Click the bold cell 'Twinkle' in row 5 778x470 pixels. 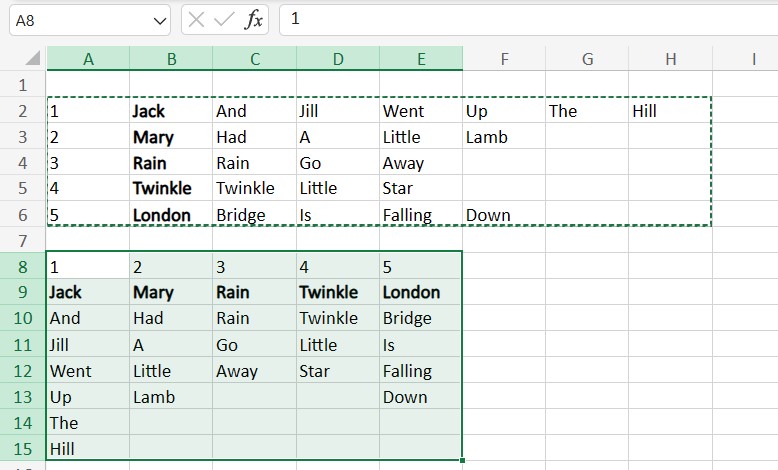coord(171,188)
